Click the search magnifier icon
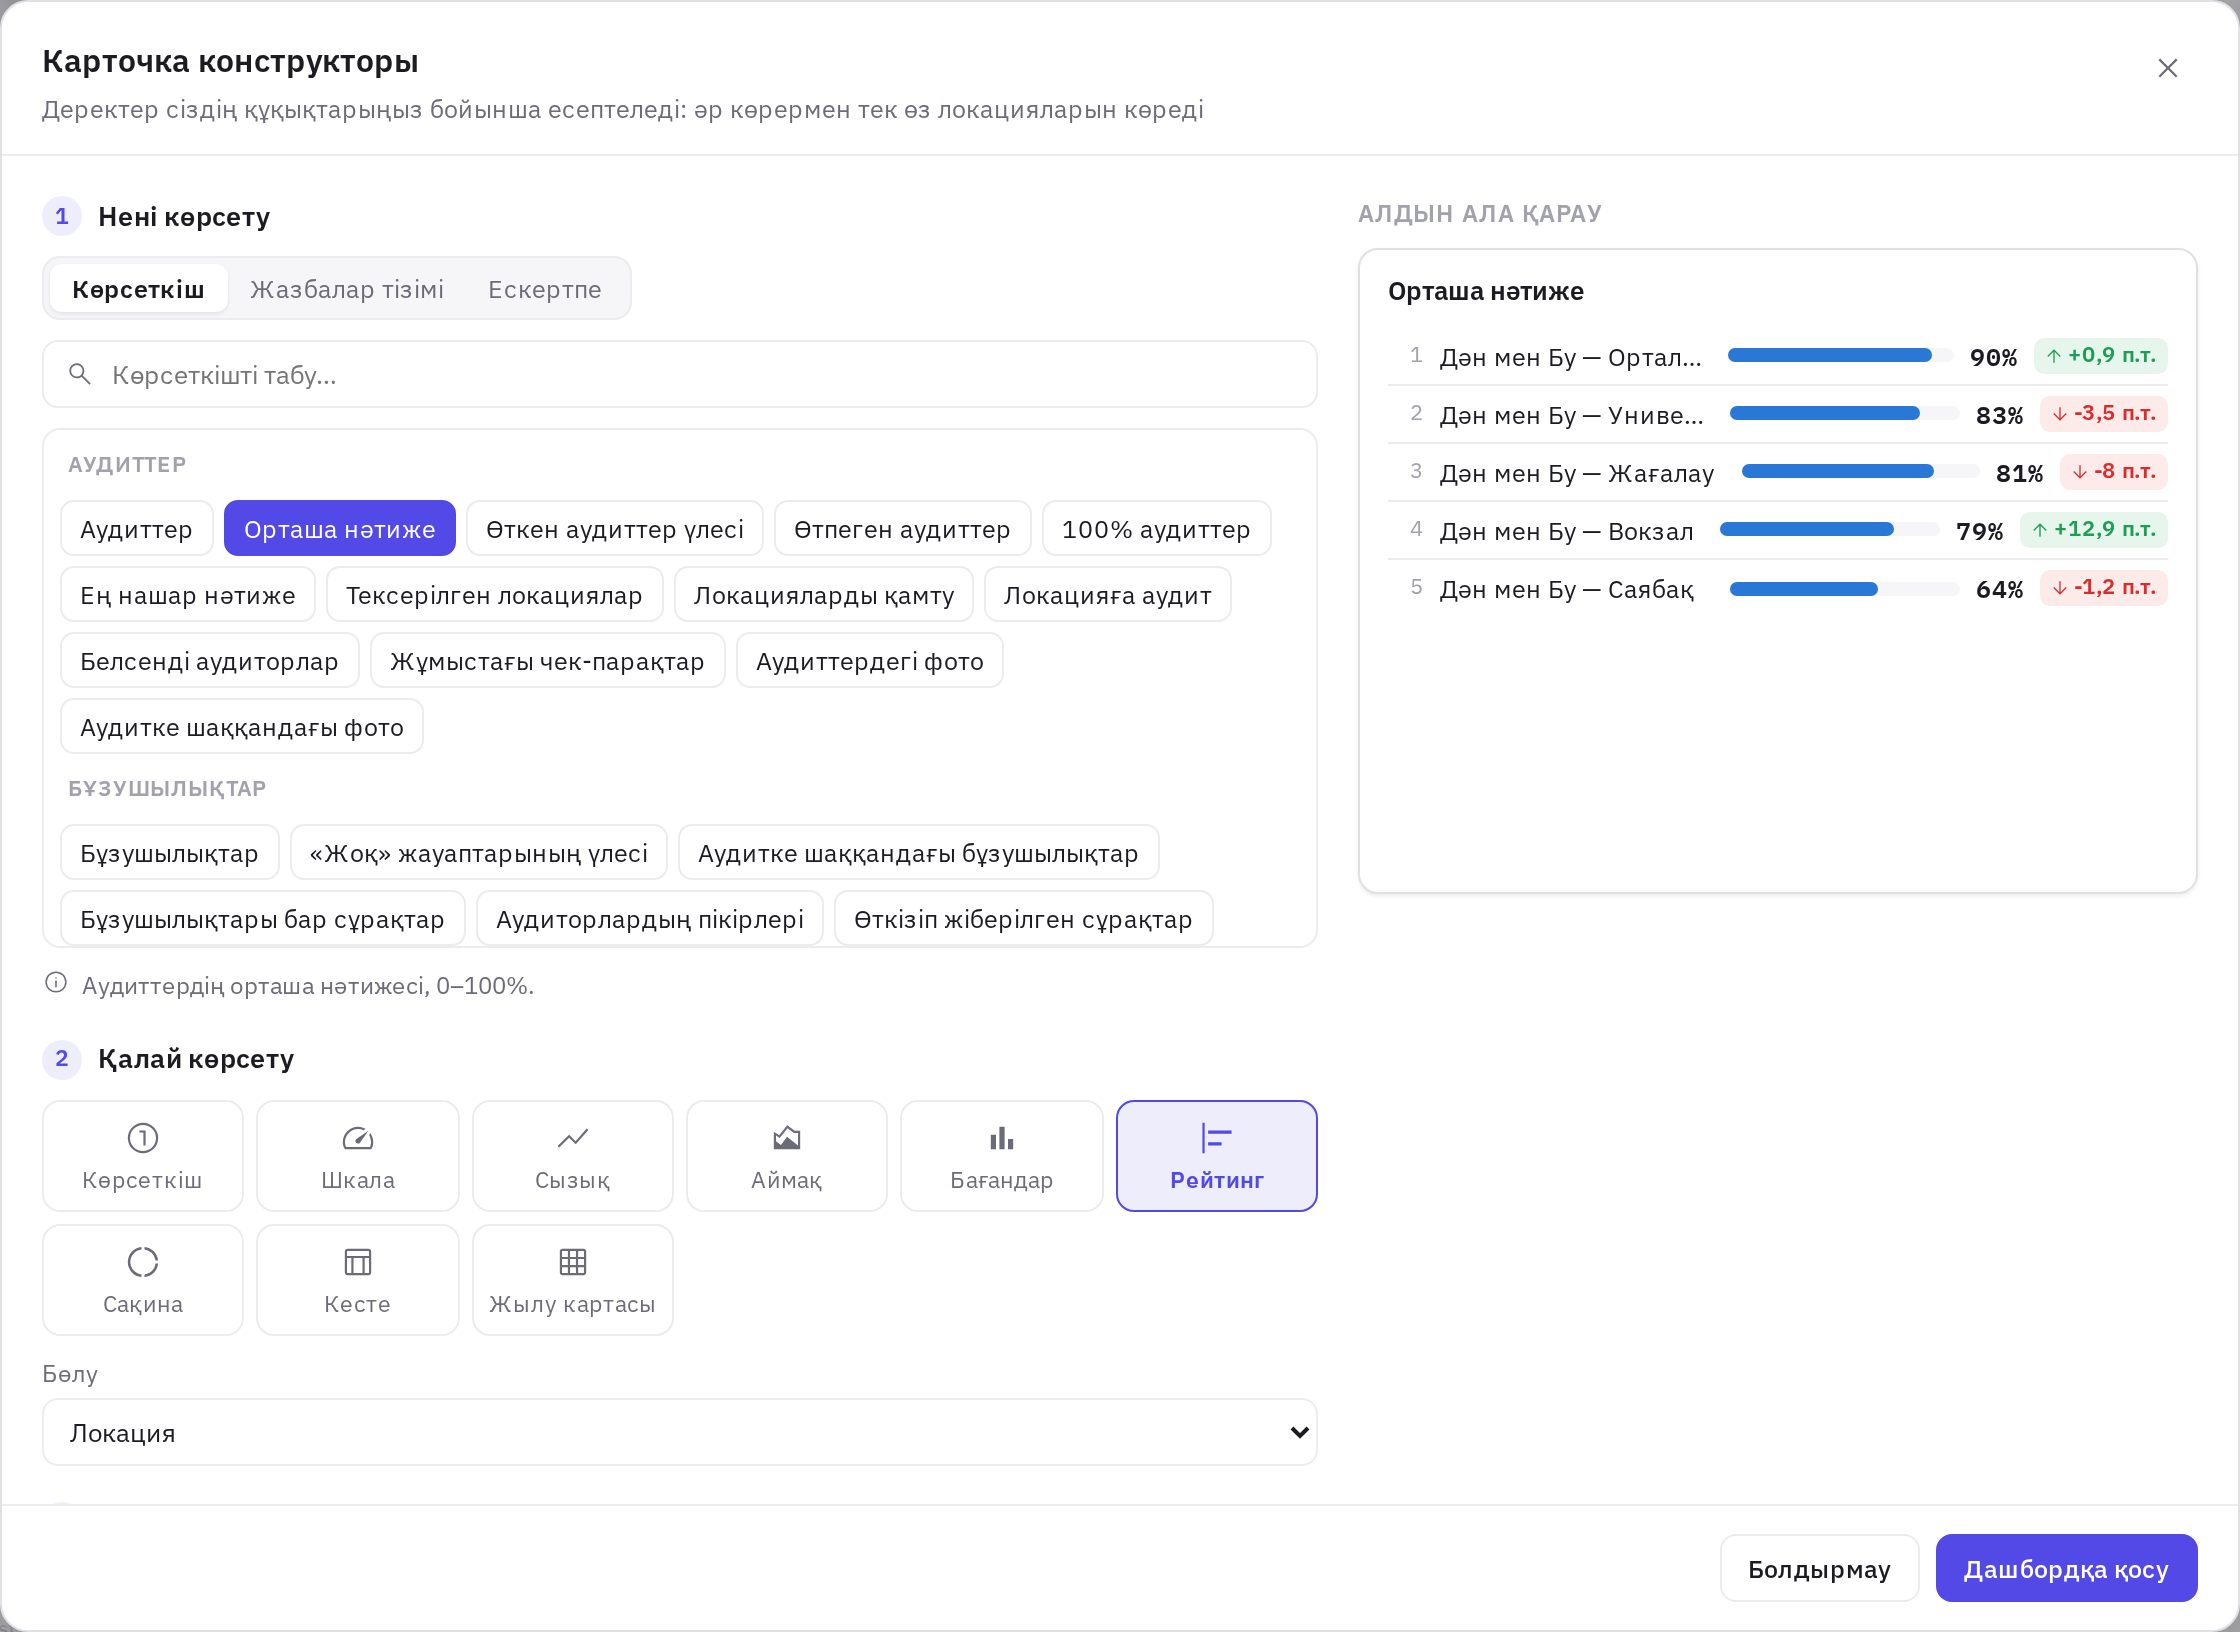 (x=80, y=375)
